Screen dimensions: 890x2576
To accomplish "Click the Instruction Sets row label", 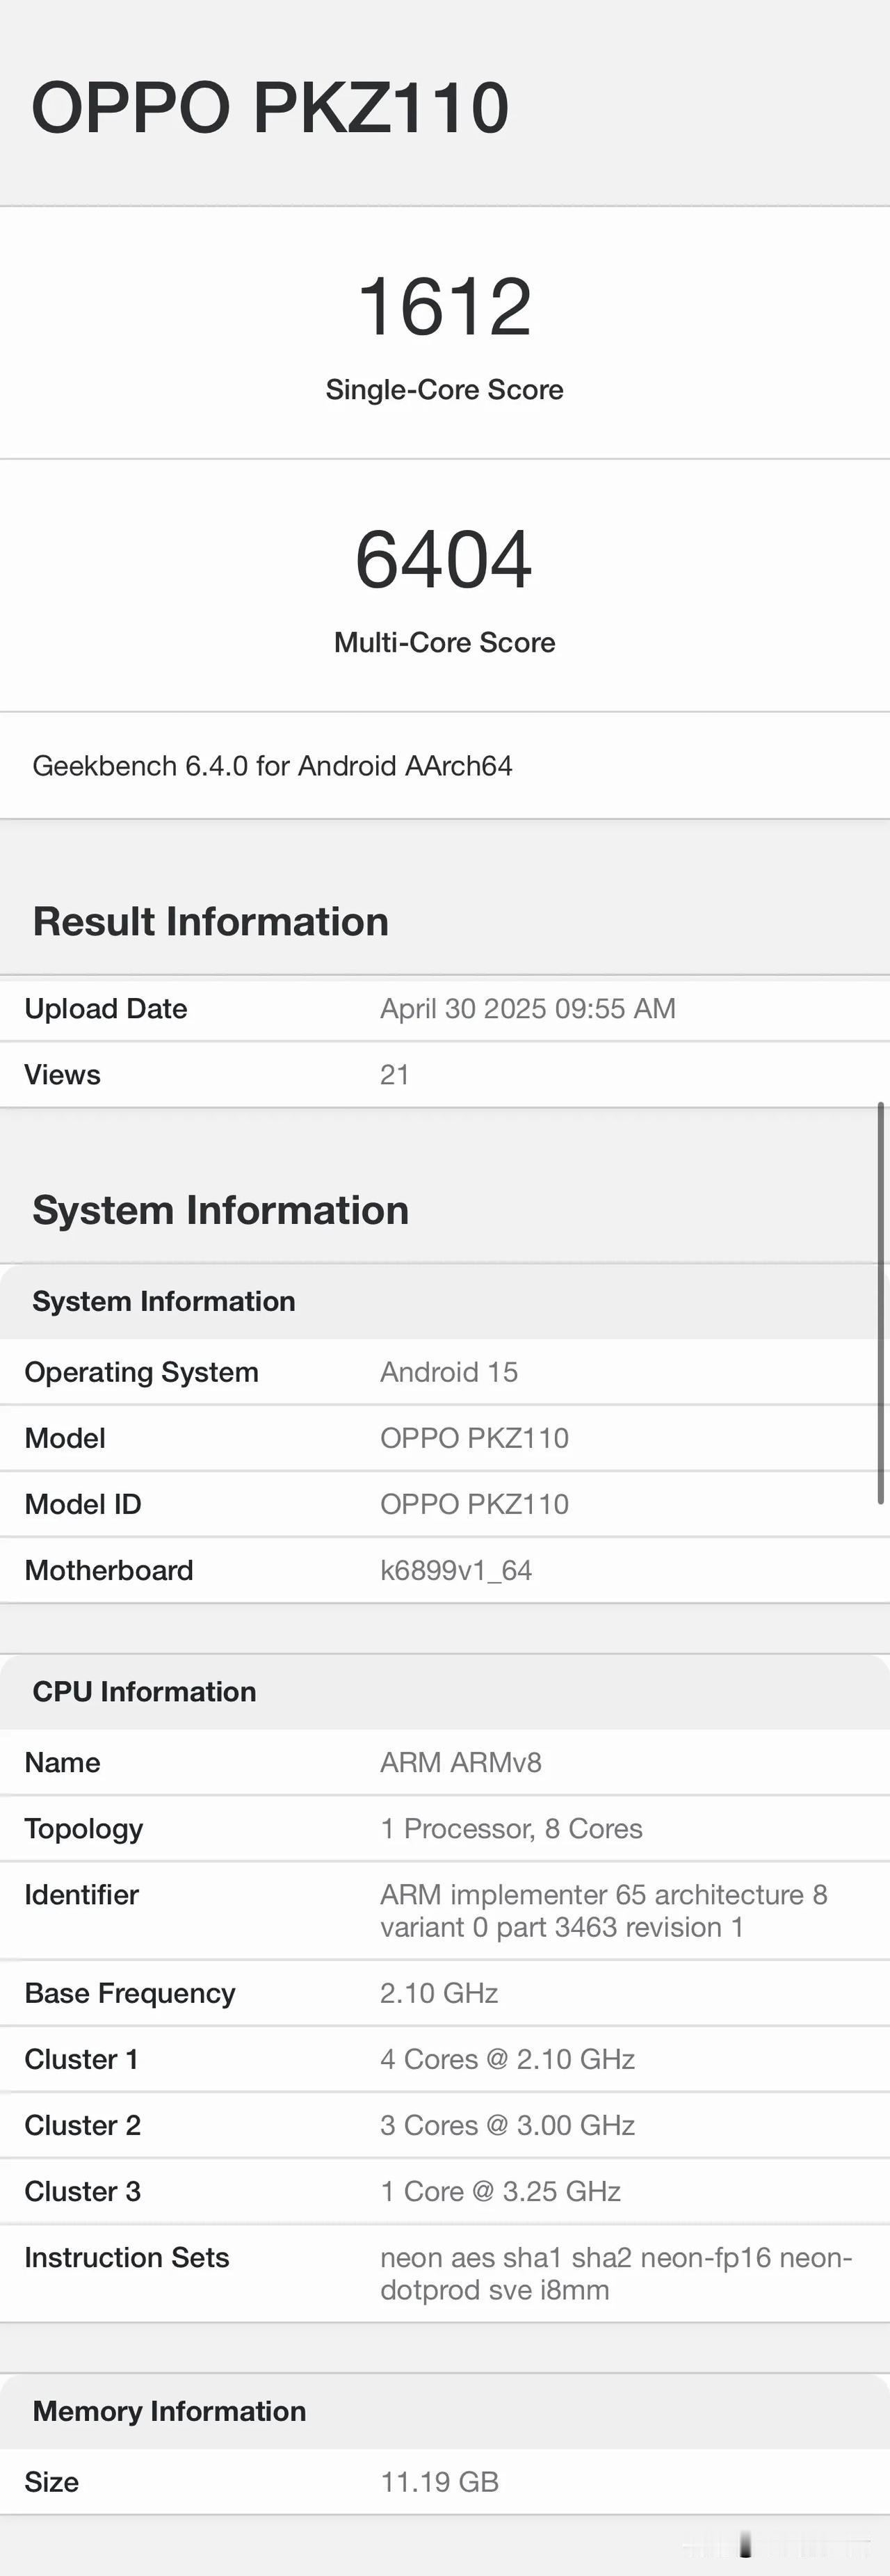I will click(127, 2257).
